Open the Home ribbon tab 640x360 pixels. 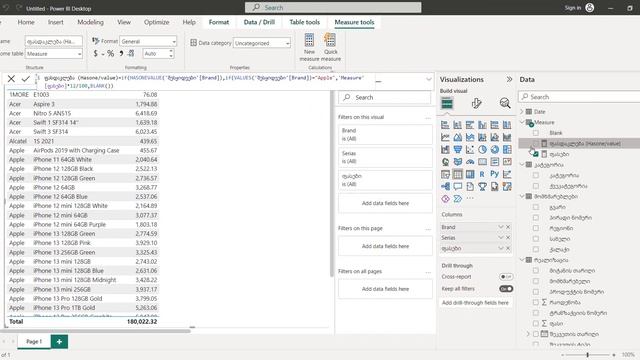[26, 22]
